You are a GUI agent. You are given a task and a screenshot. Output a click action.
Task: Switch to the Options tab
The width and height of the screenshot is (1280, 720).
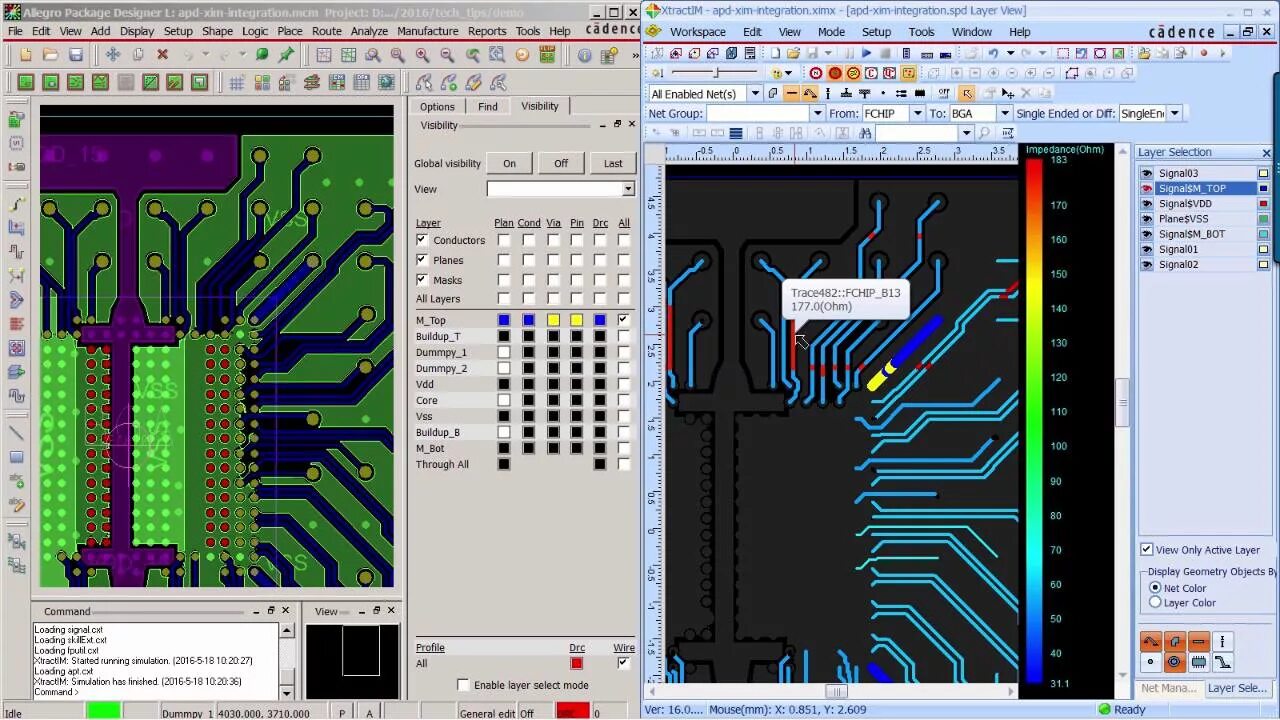[x=436, y=106]
